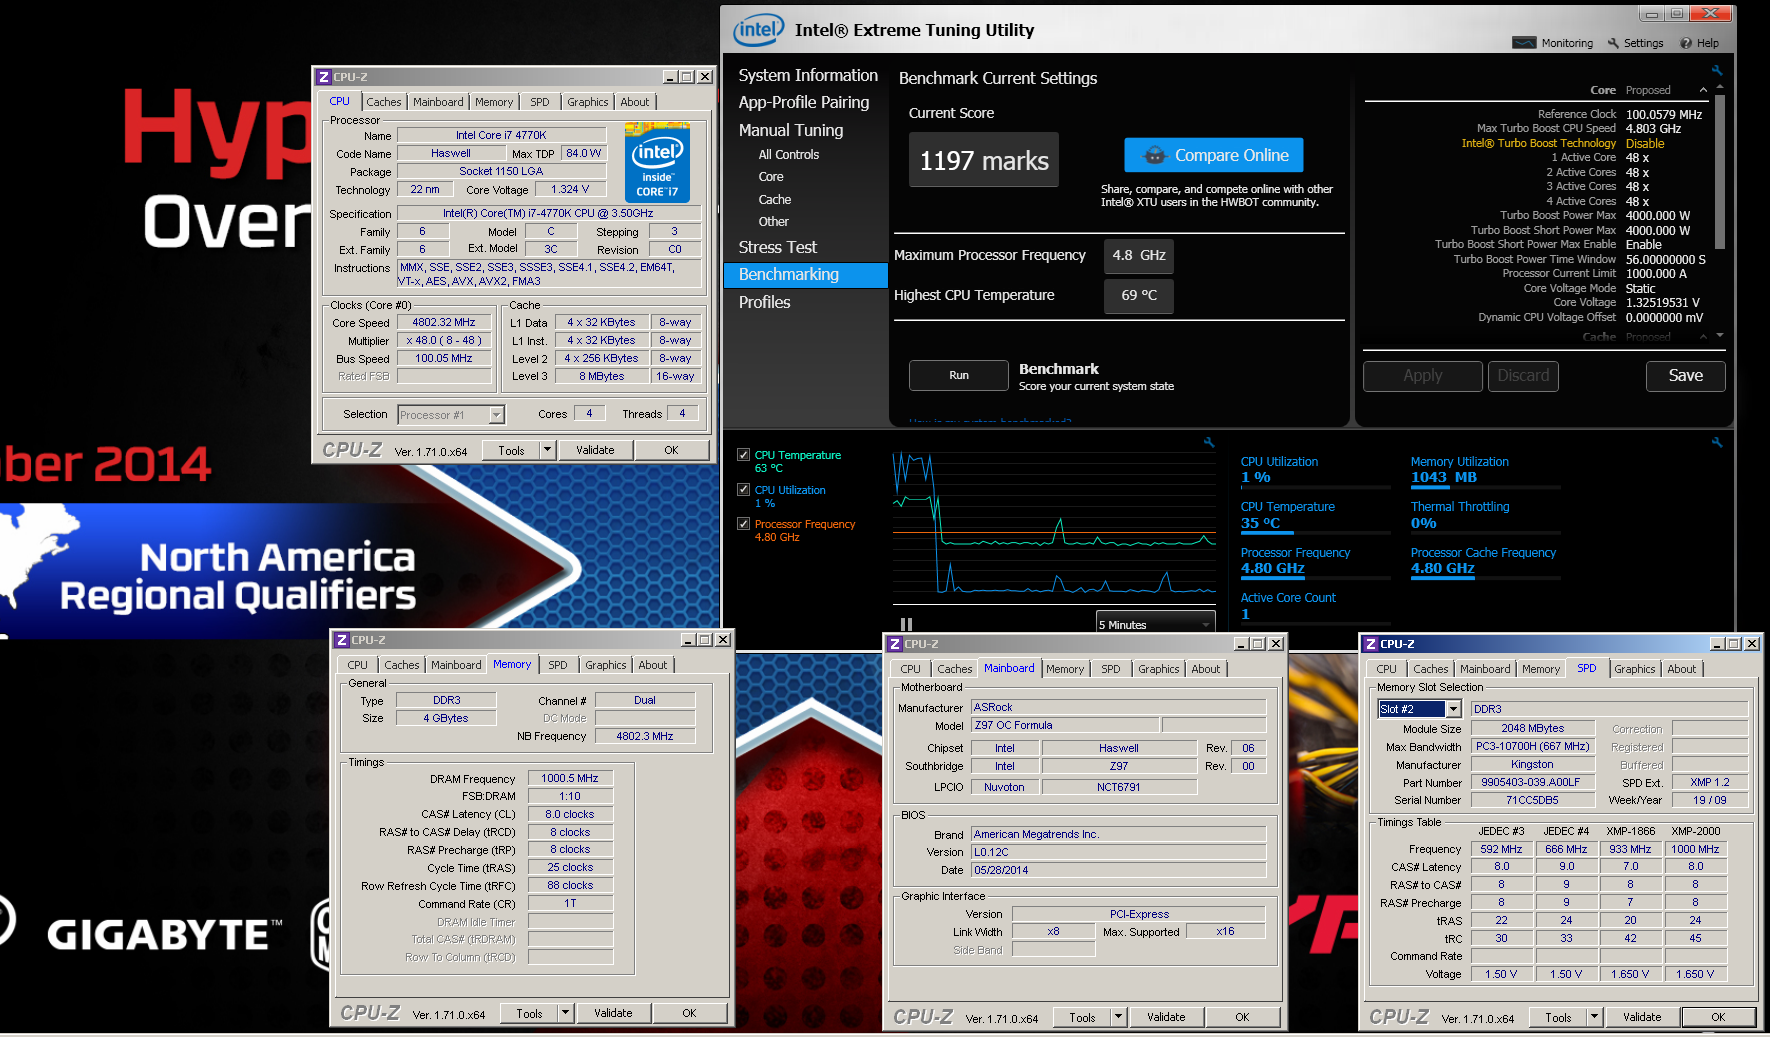The image size is (1770, 1037).
Task: Minimize the CPU-Z SPD window
Action: [x=1717, y=644]
